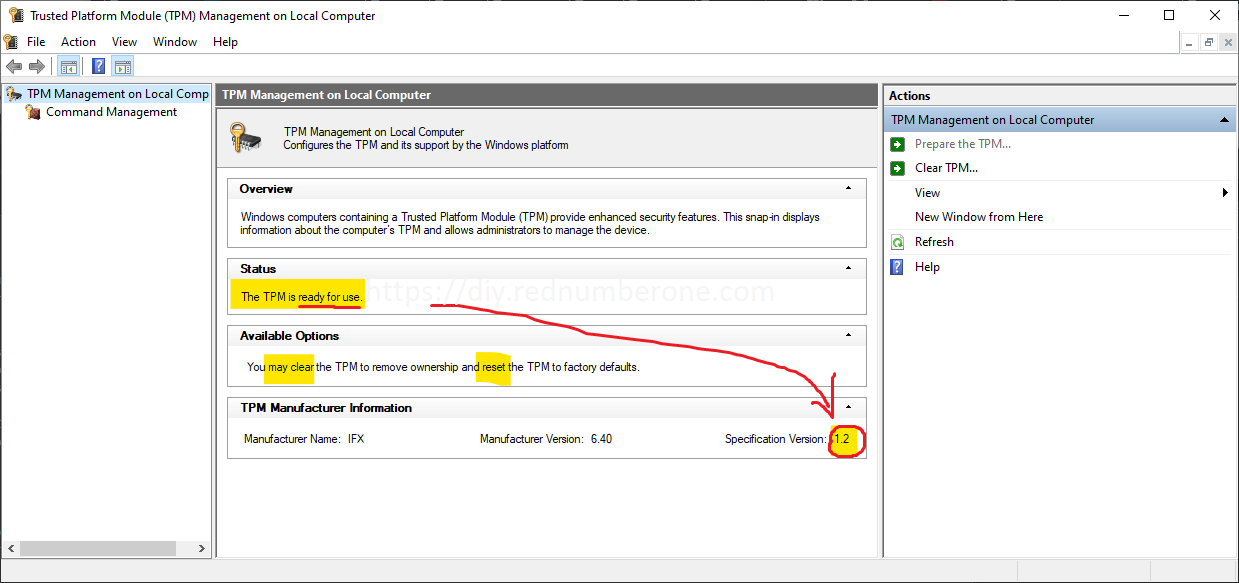Click the 'TPM Management on Local Computer' details pane title
Viewport: 1239px width, 583px height.
pos(326,95)
